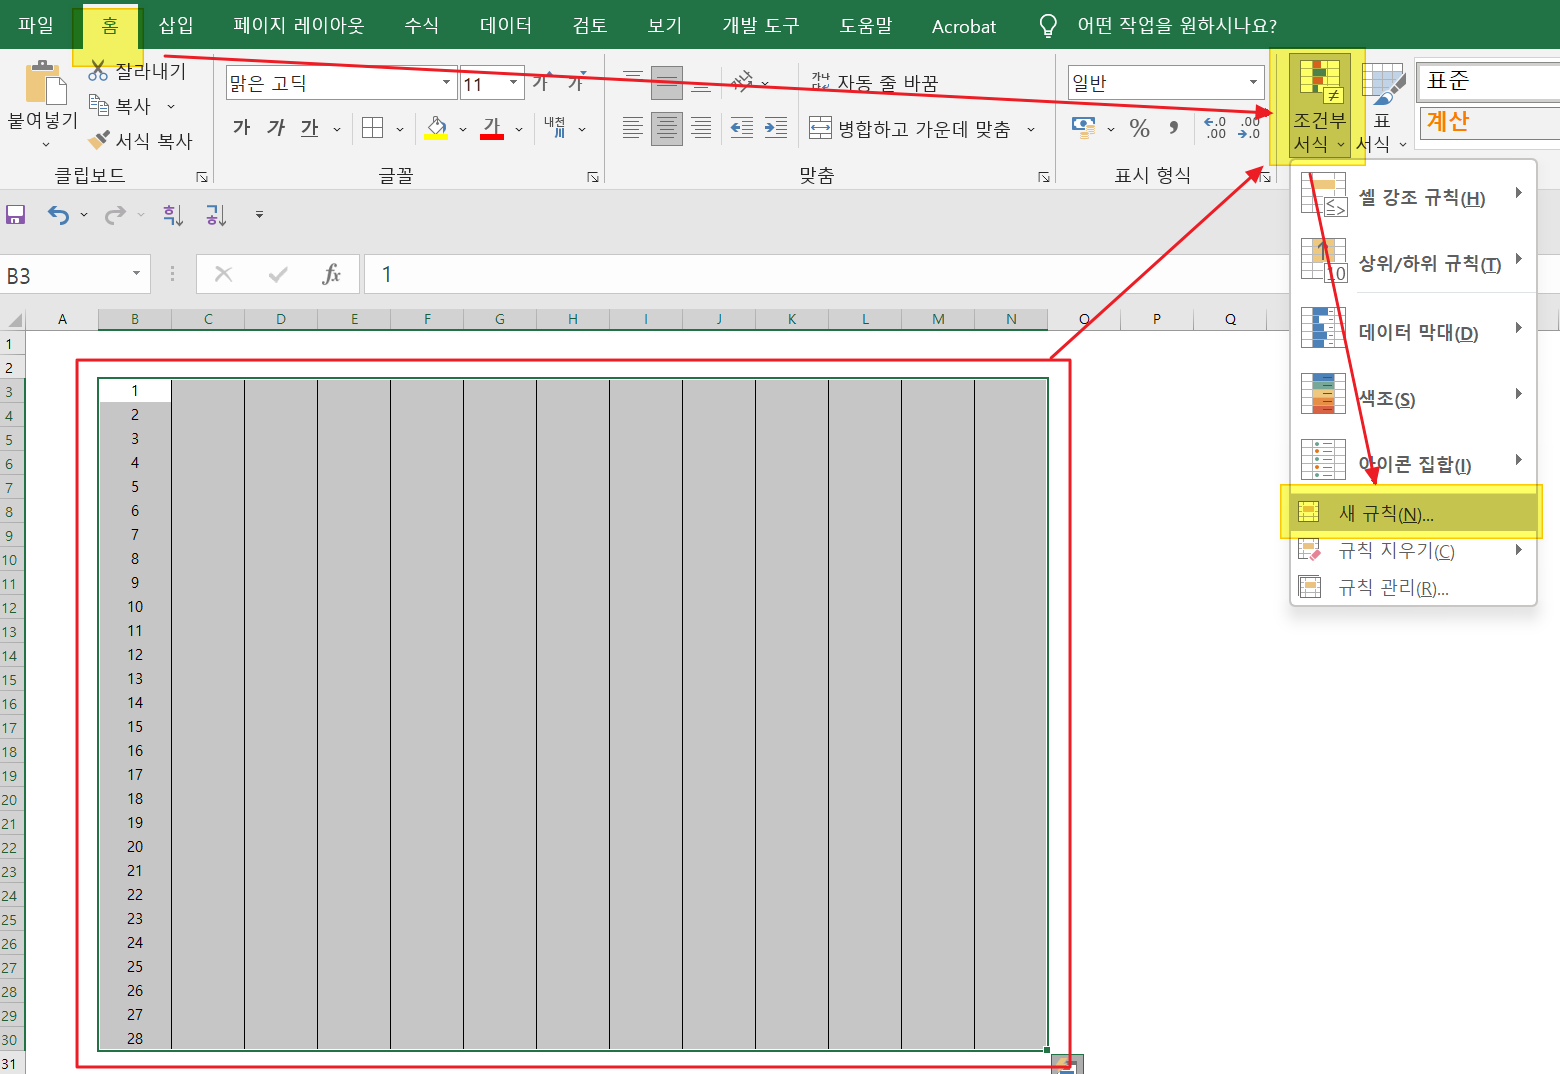
Task: Apply the Calculation (계산) cell style
Action: (x=1488, y=122)
